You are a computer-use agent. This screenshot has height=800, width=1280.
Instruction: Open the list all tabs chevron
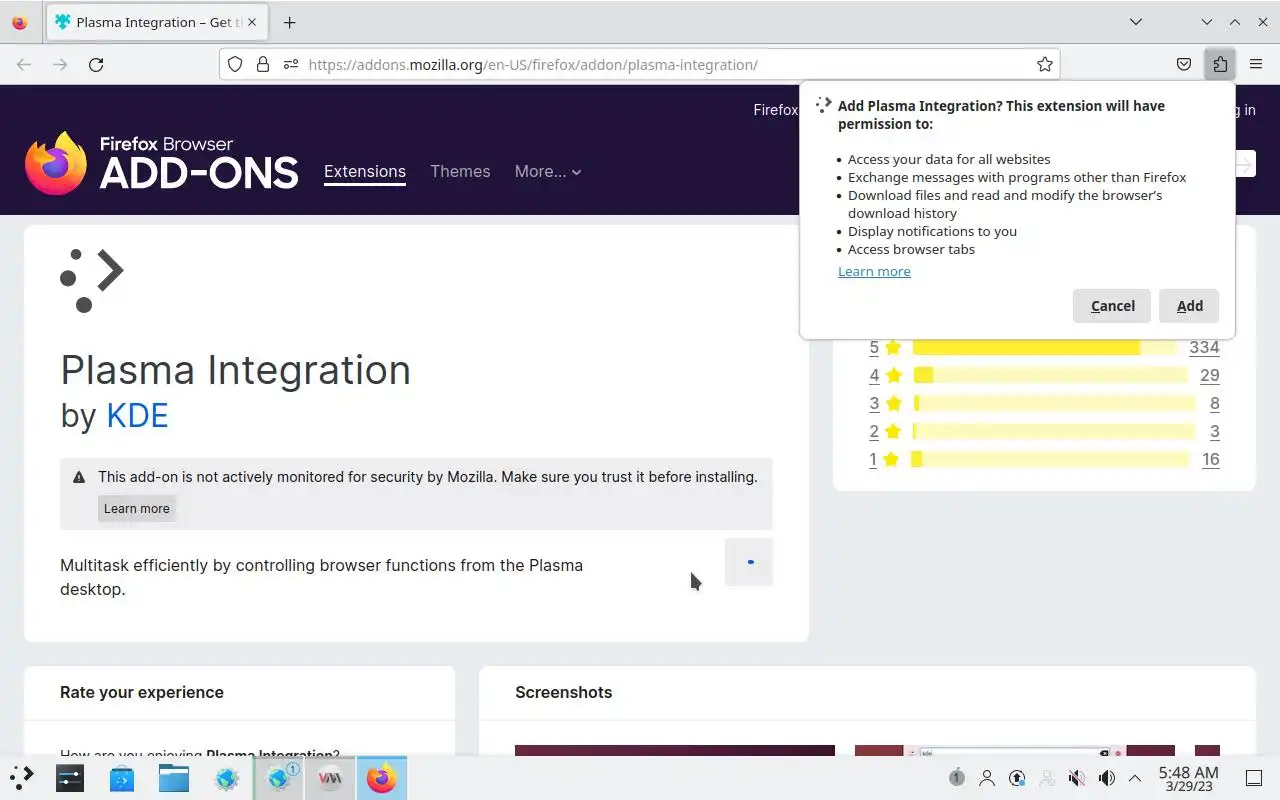click(1136, 22)
